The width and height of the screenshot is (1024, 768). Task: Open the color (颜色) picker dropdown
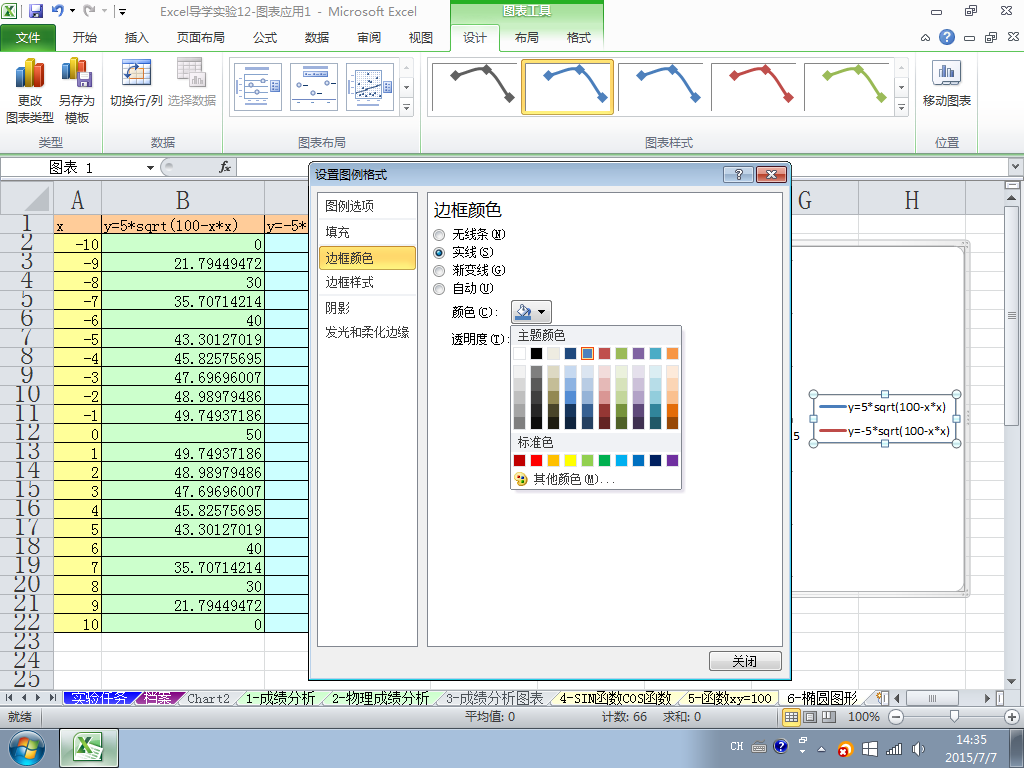click(531, 312)
